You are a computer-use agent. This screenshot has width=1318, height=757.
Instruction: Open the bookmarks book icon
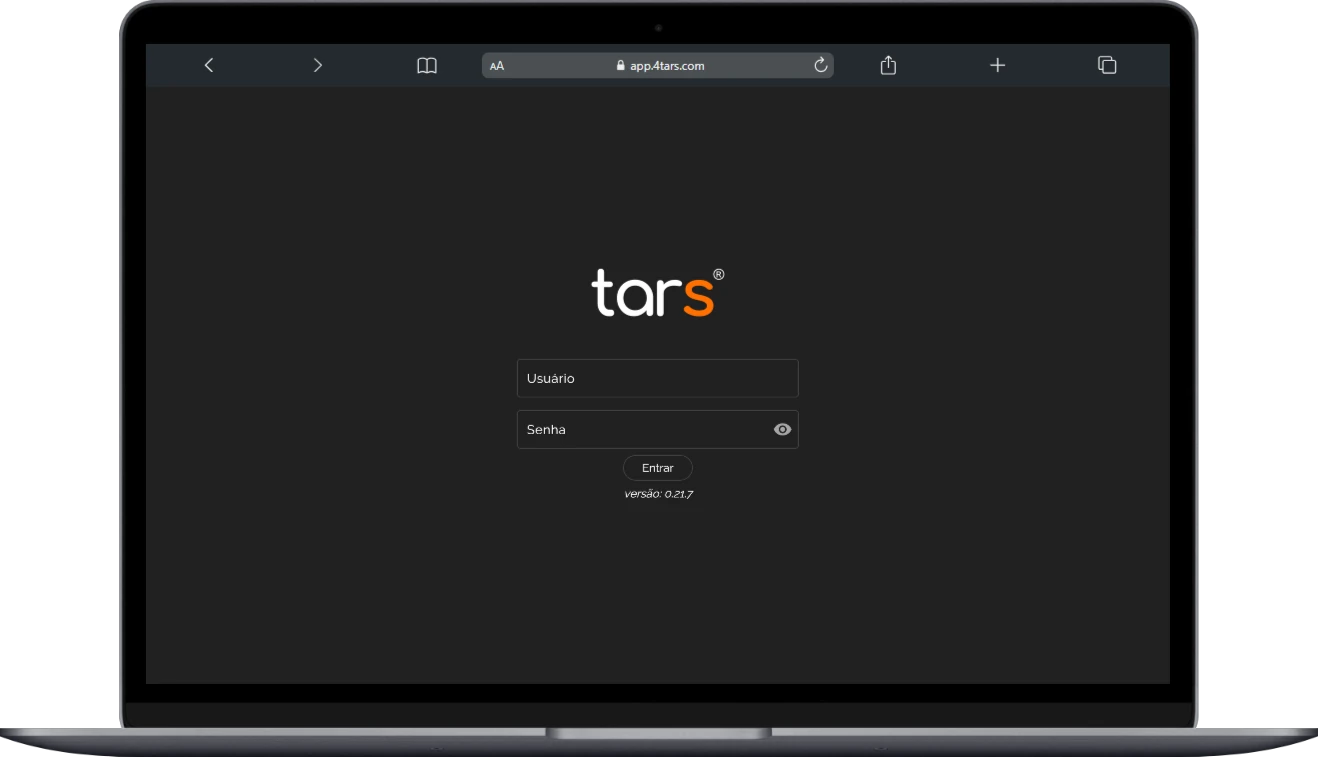click(x=427, y=65)
